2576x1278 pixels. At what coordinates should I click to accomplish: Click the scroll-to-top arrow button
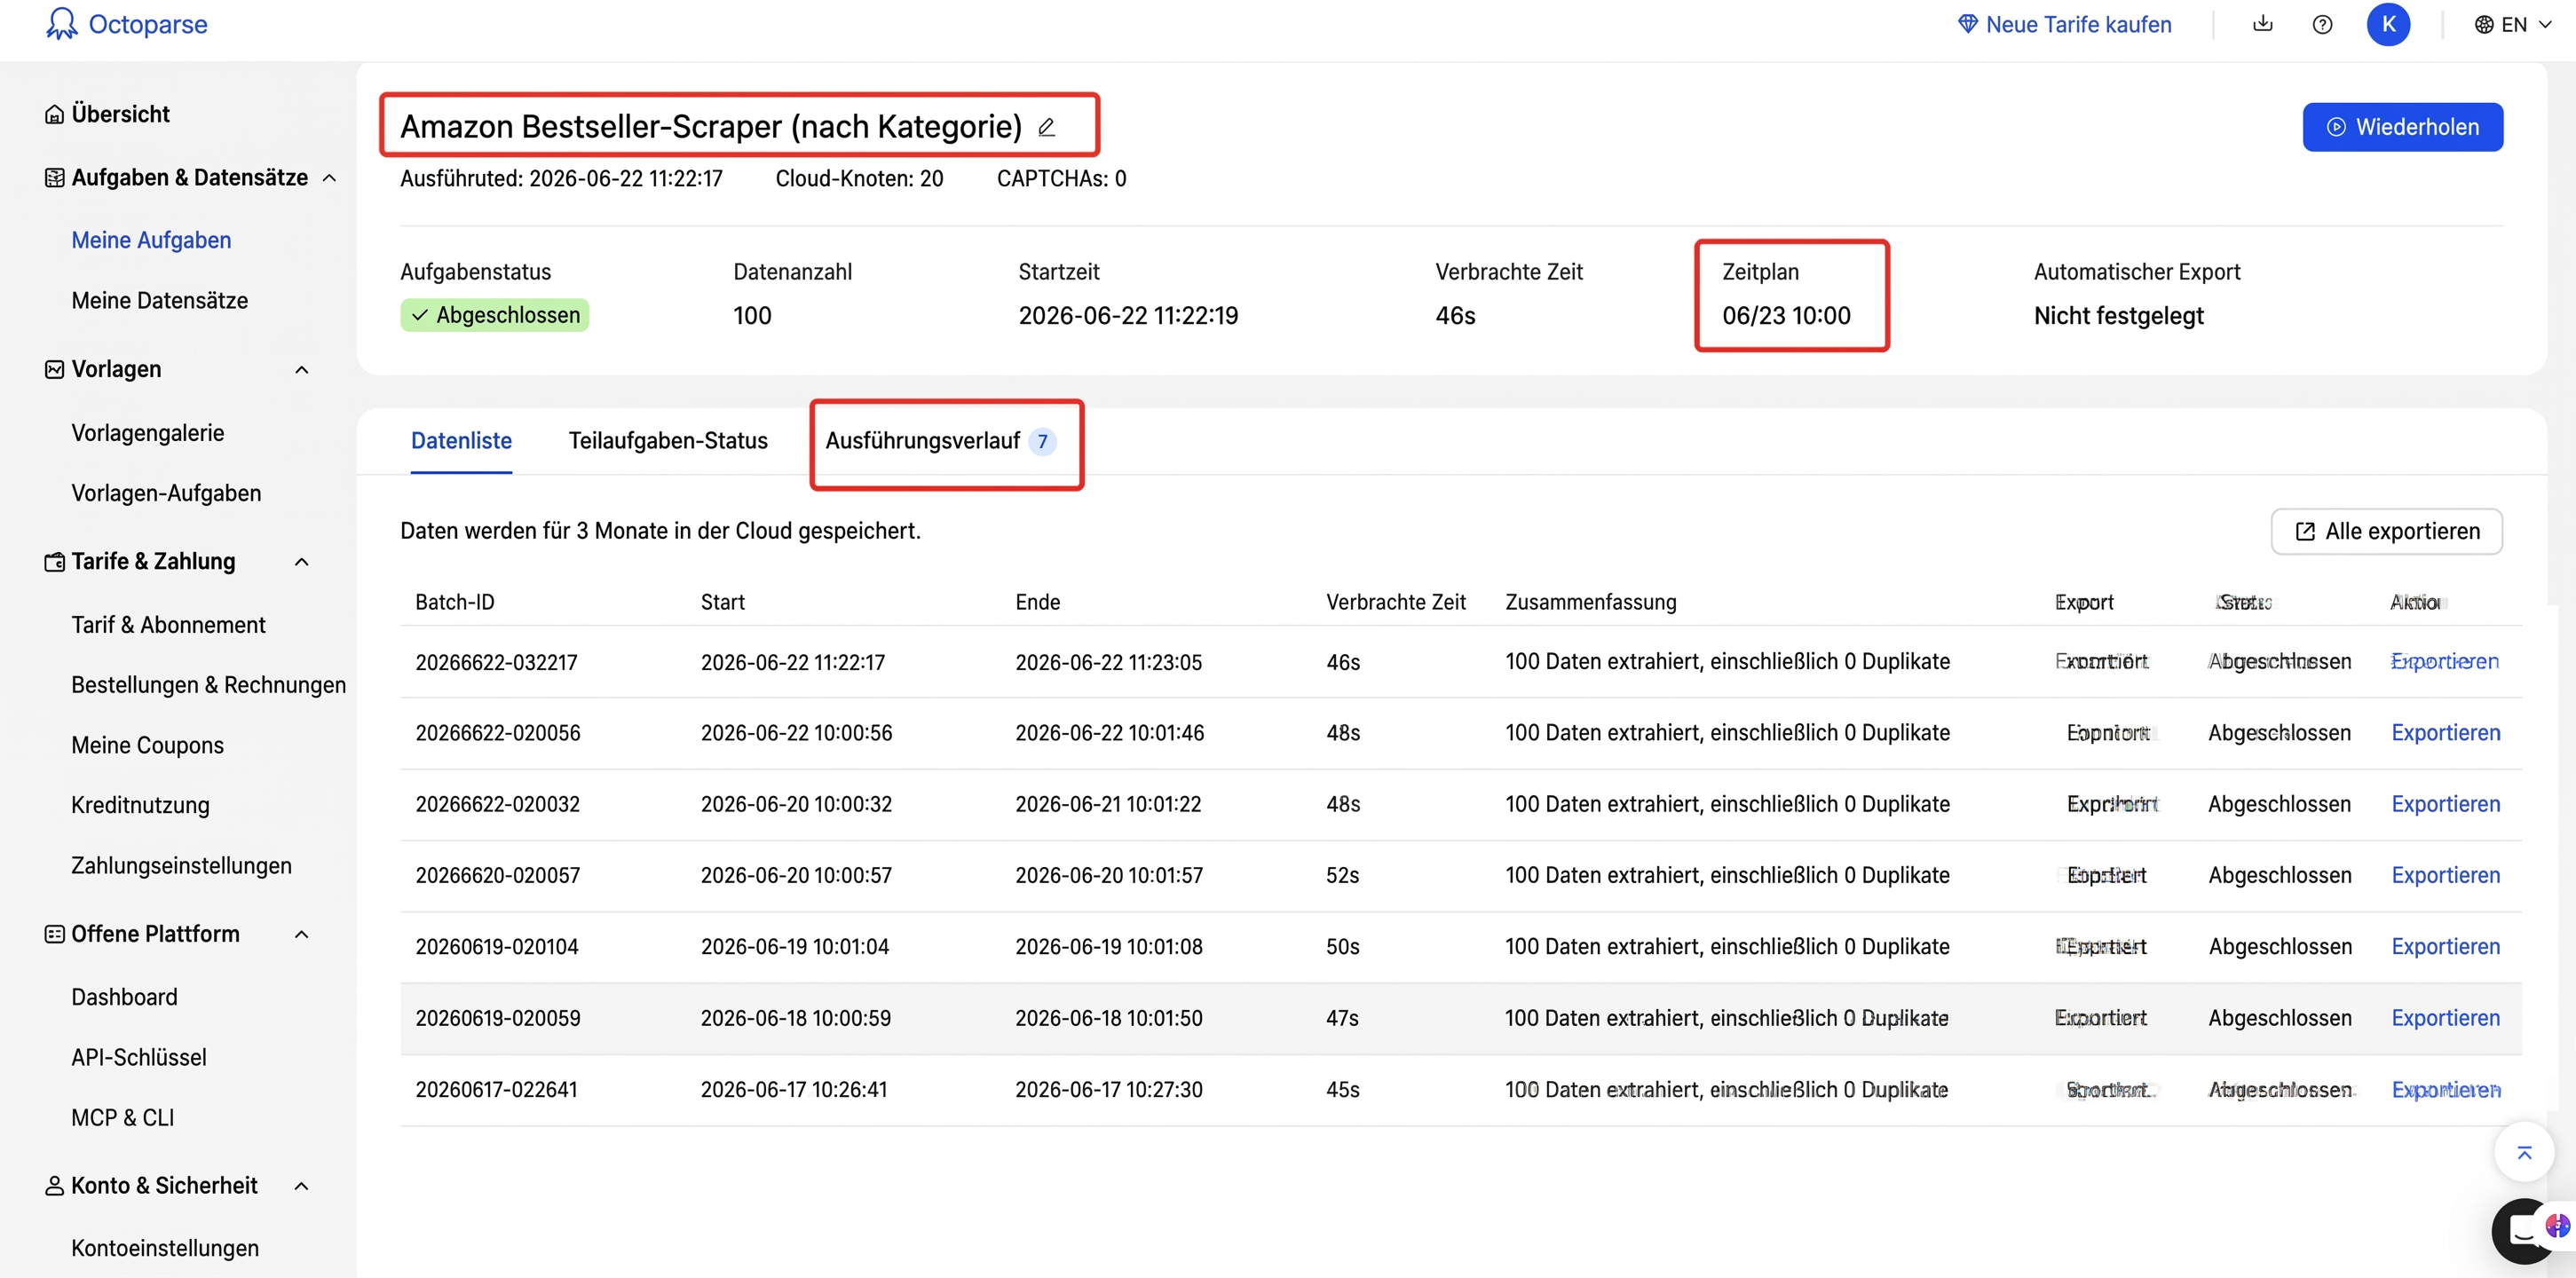pos(2524,1152)
